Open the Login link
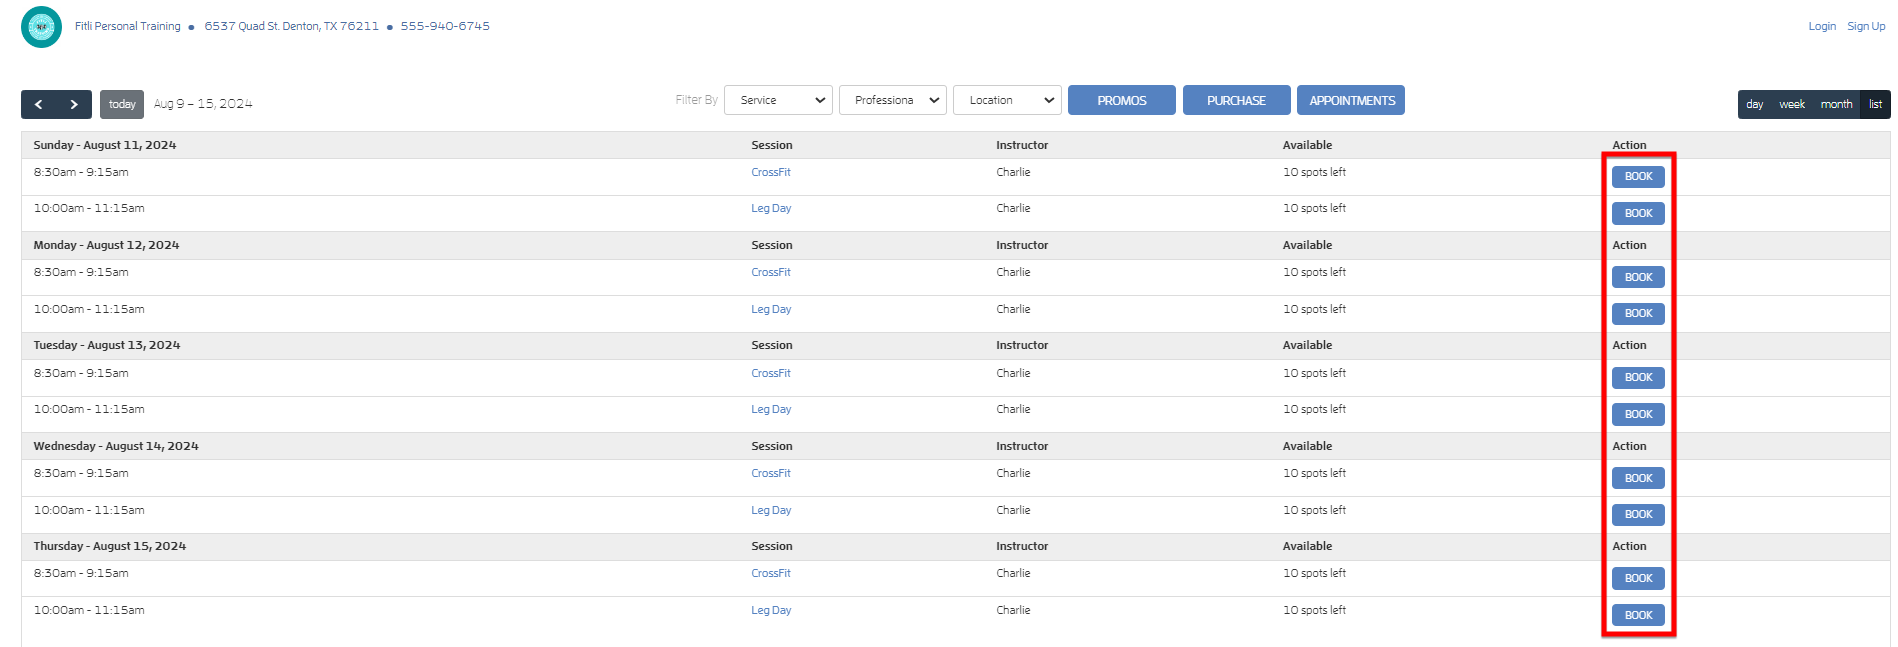 point(1822,26)
